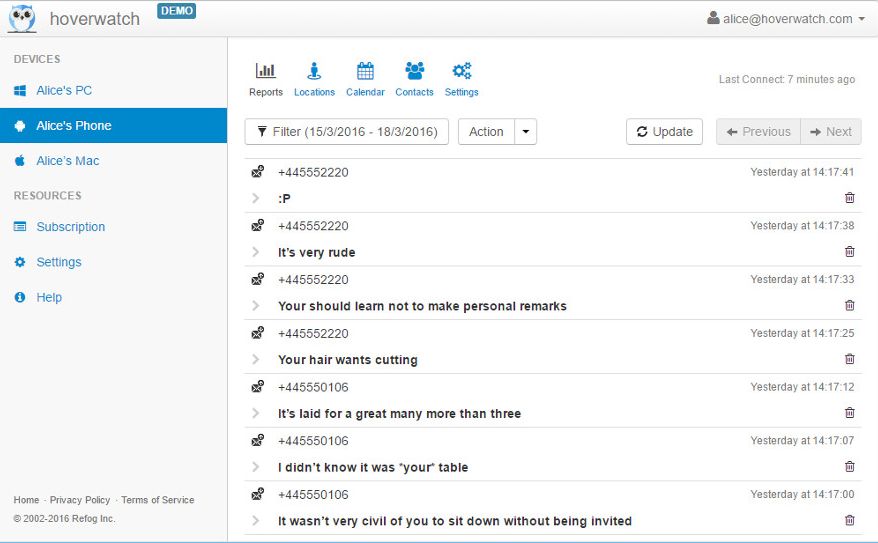
Task: Open the Subscription page
Action: coord(71,227)
